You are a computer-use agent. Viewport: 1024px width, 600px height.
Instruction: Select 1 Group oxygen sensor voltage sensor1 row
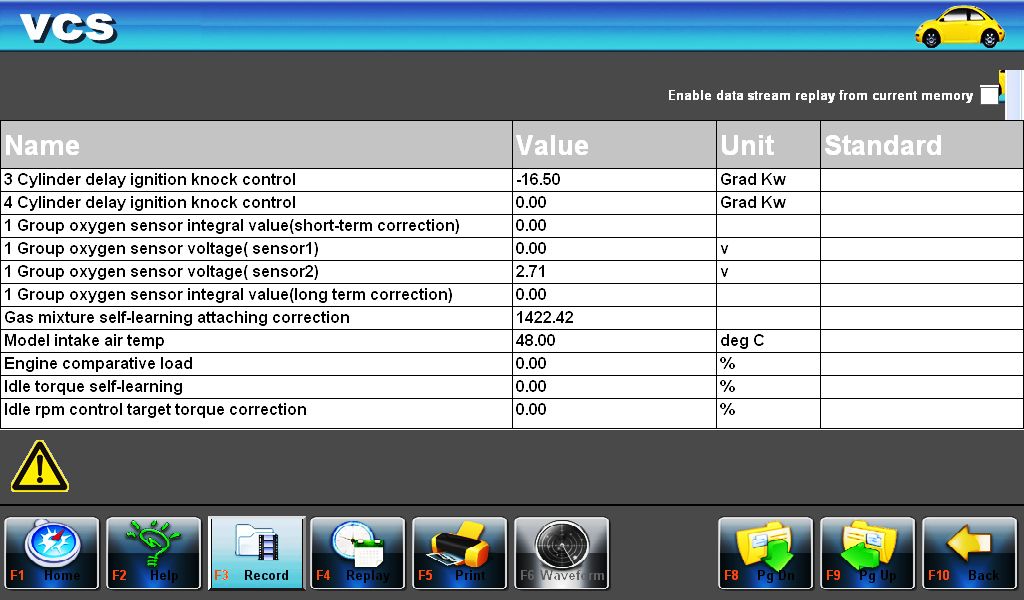(x=512, y=249)
